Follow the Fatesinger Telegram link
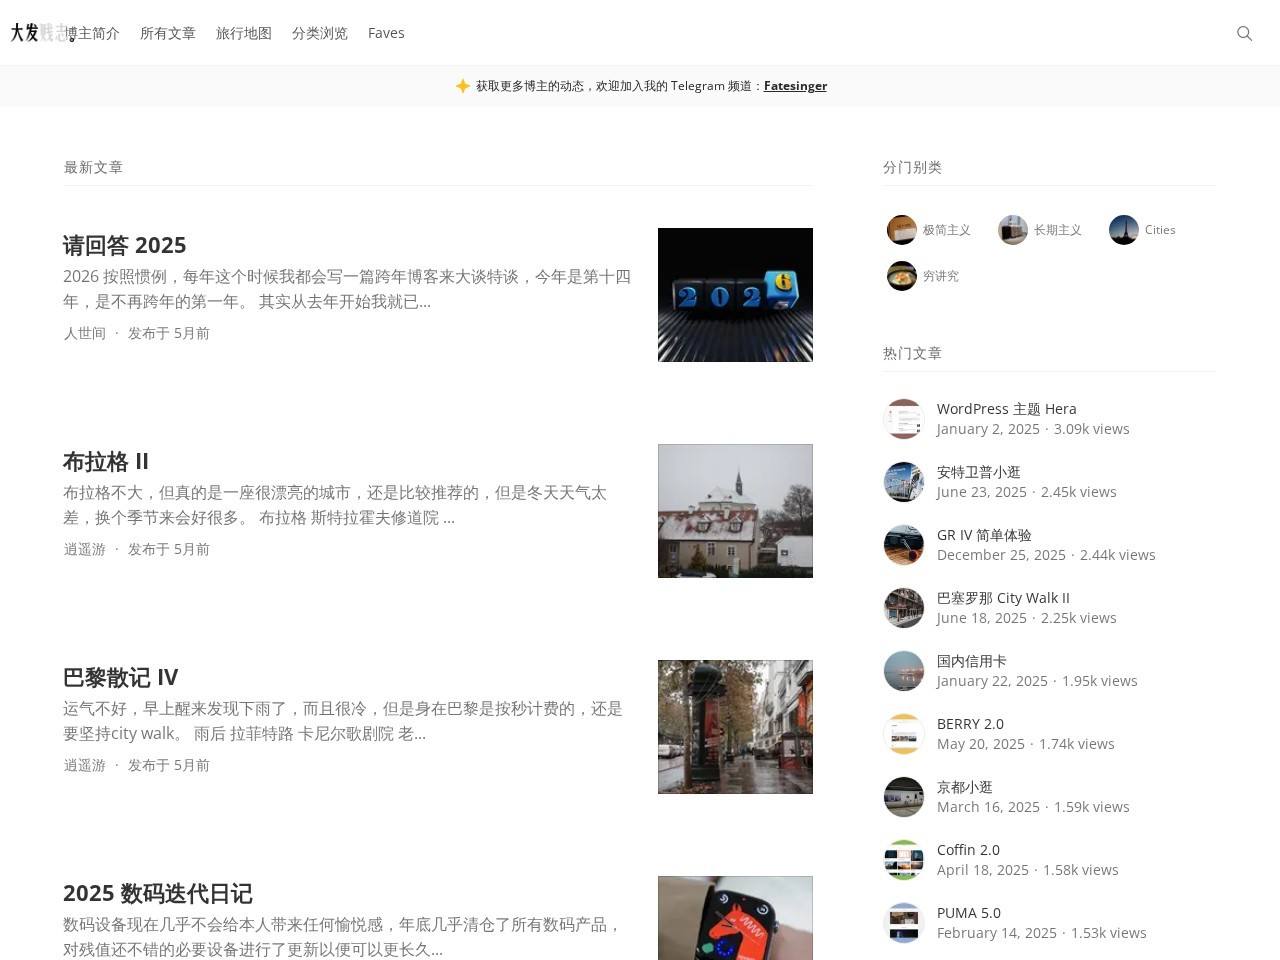The width and height of the screenshot is (1280, 960). [x=795, y=86]
